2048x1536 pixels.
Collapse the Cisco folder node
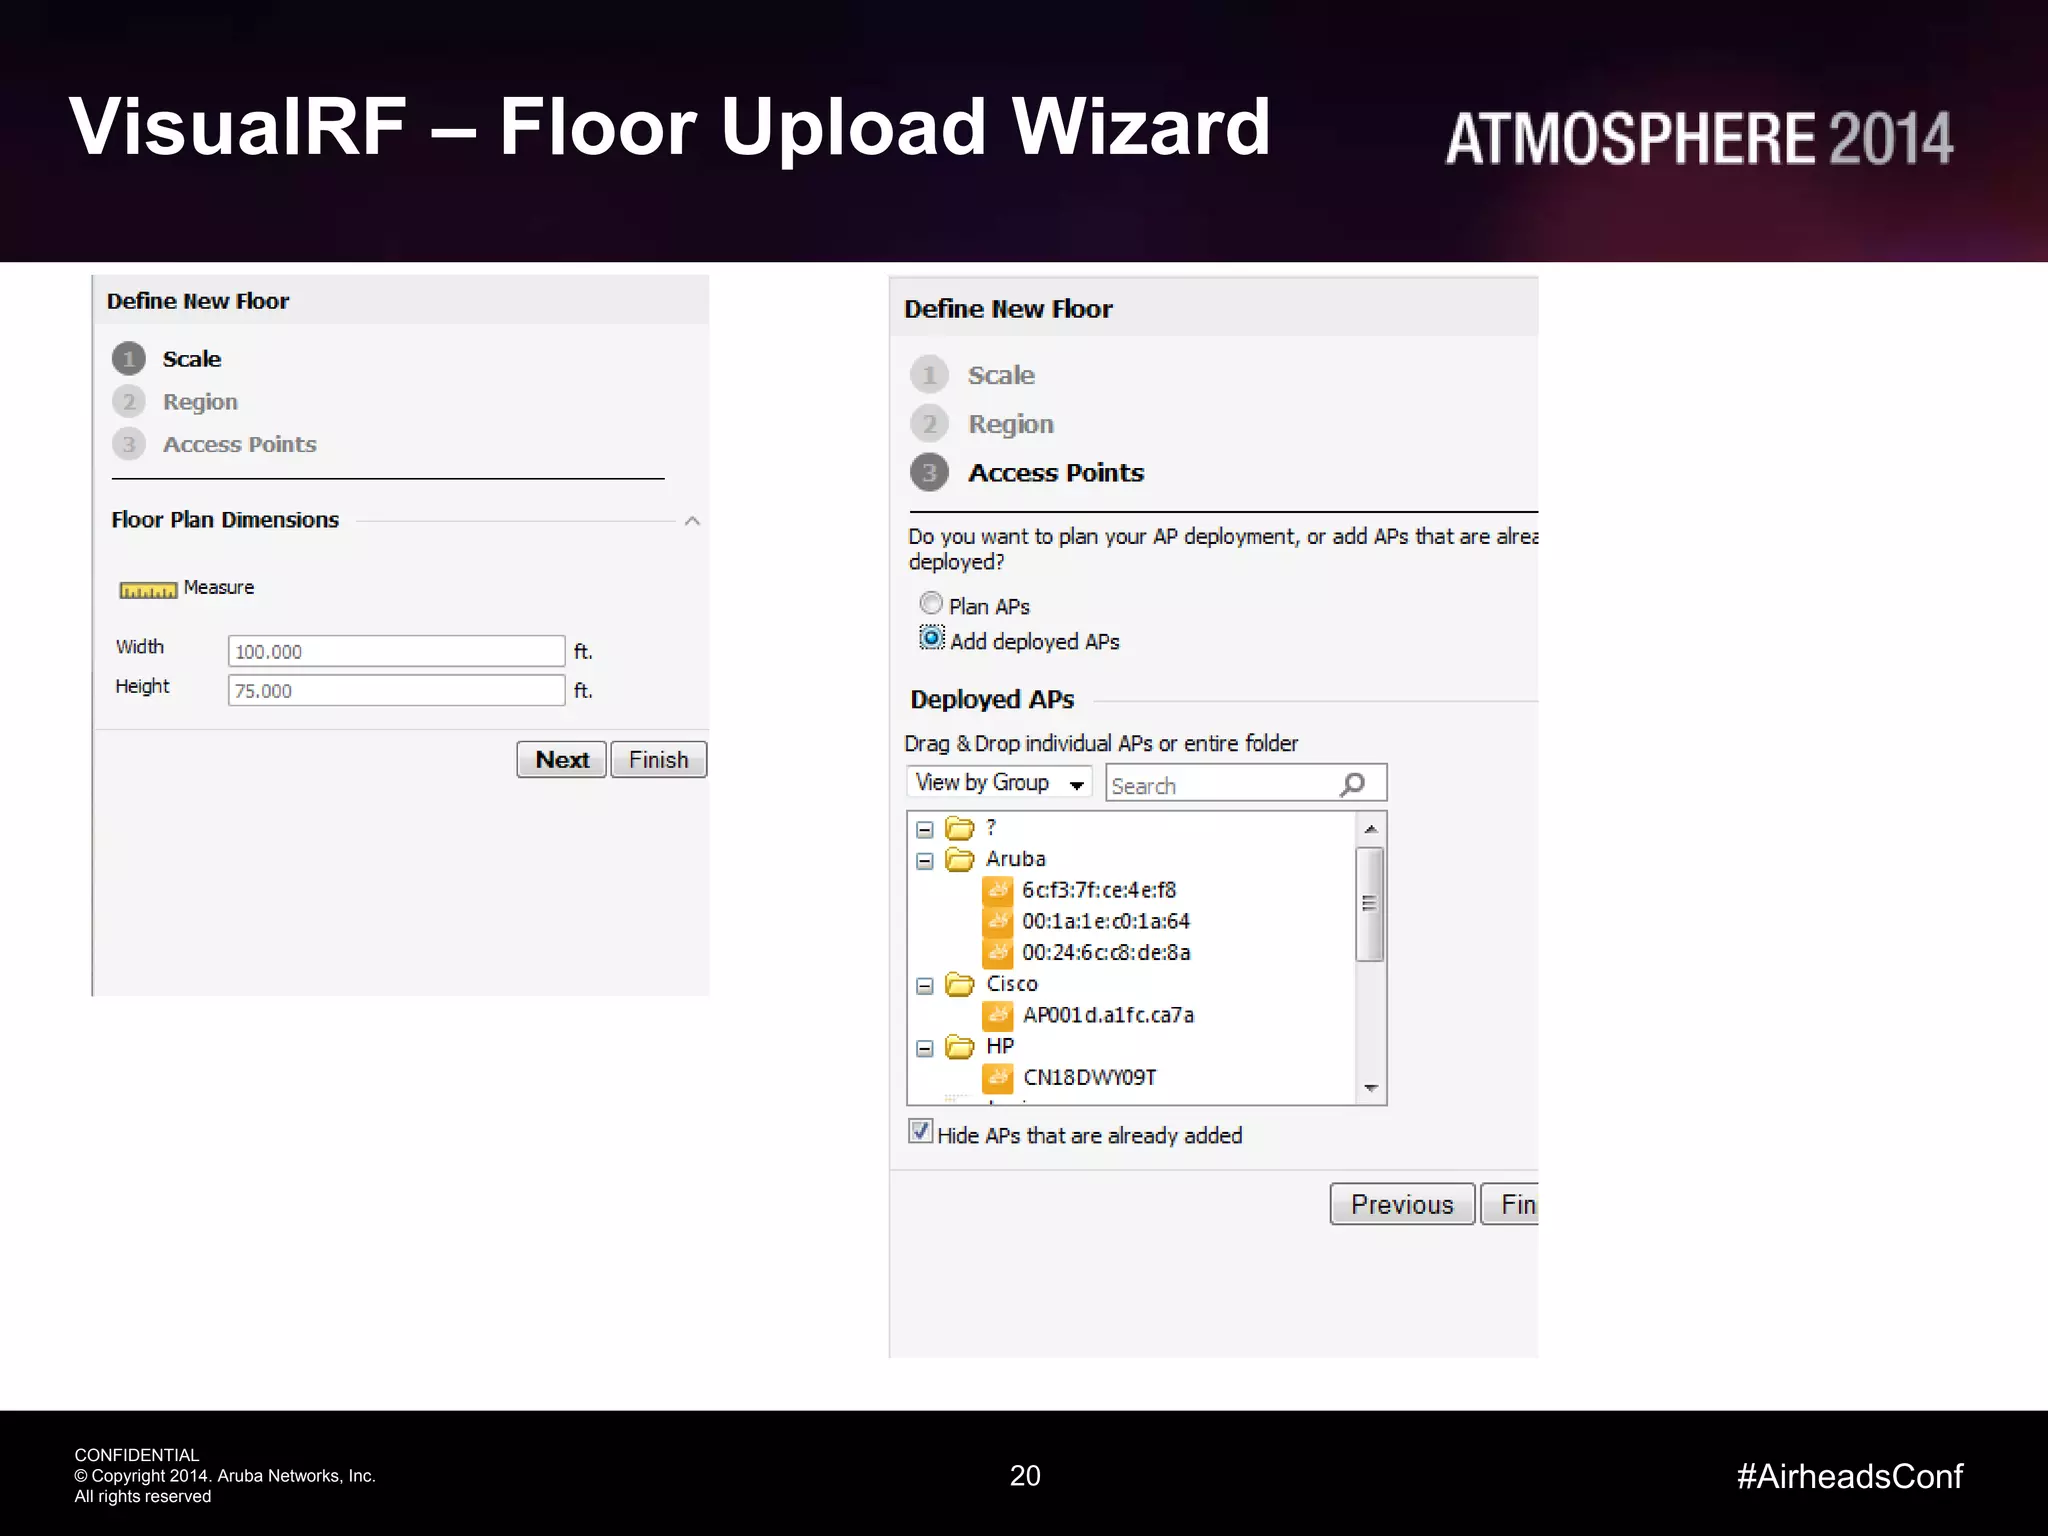point(925,986)
